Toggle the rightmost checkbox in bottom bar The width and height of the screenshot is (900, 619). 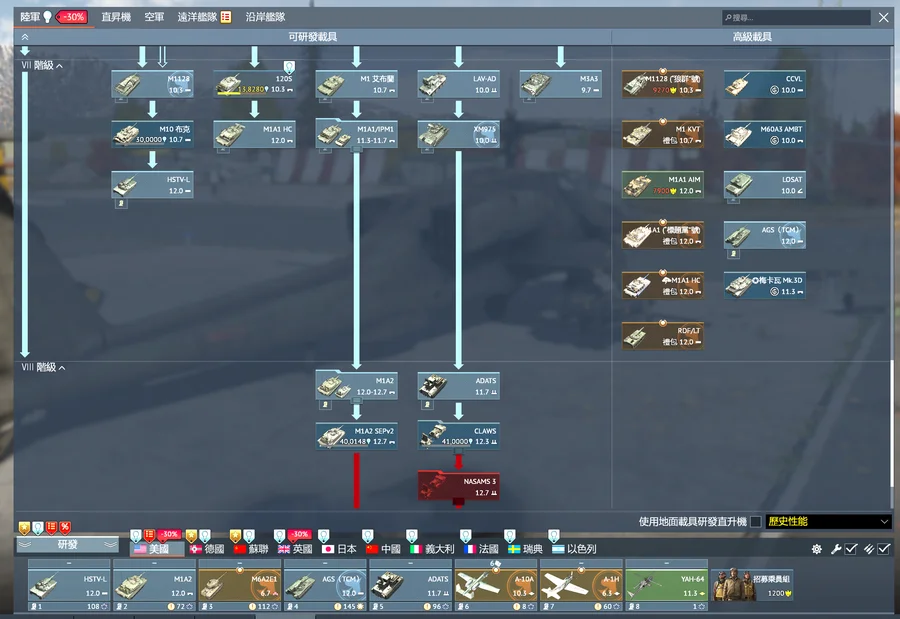(884, 549)
